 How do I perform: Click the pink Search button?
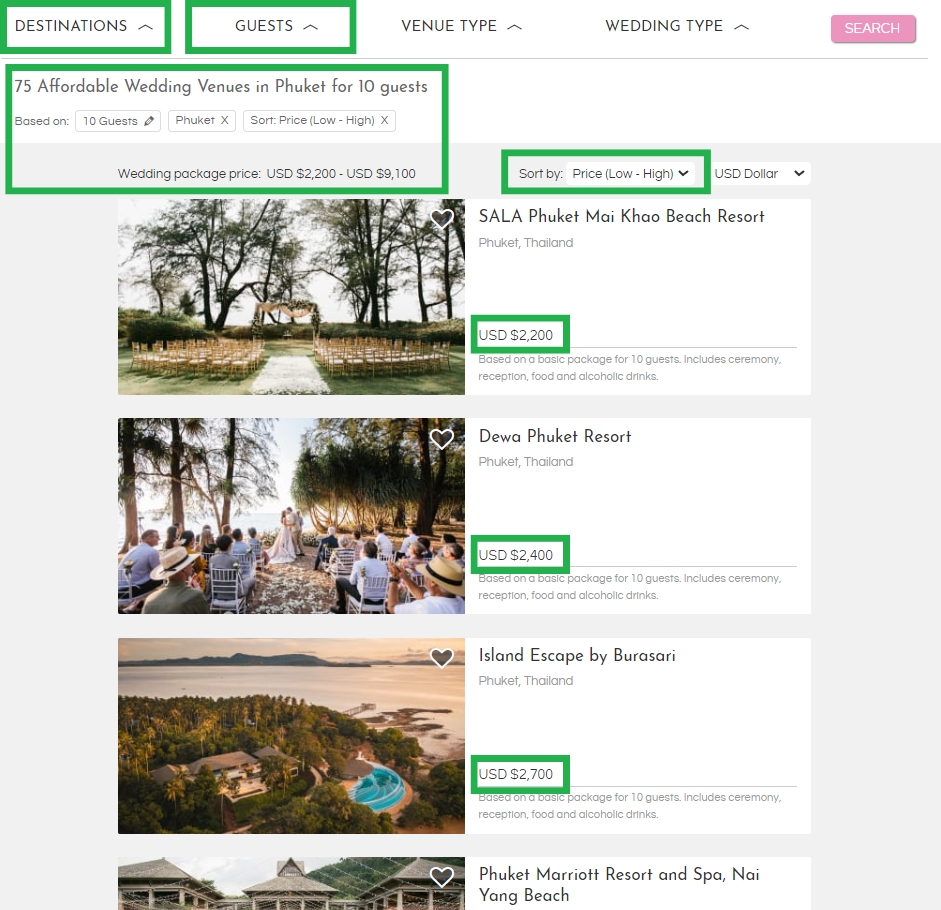tap(873, 28)
